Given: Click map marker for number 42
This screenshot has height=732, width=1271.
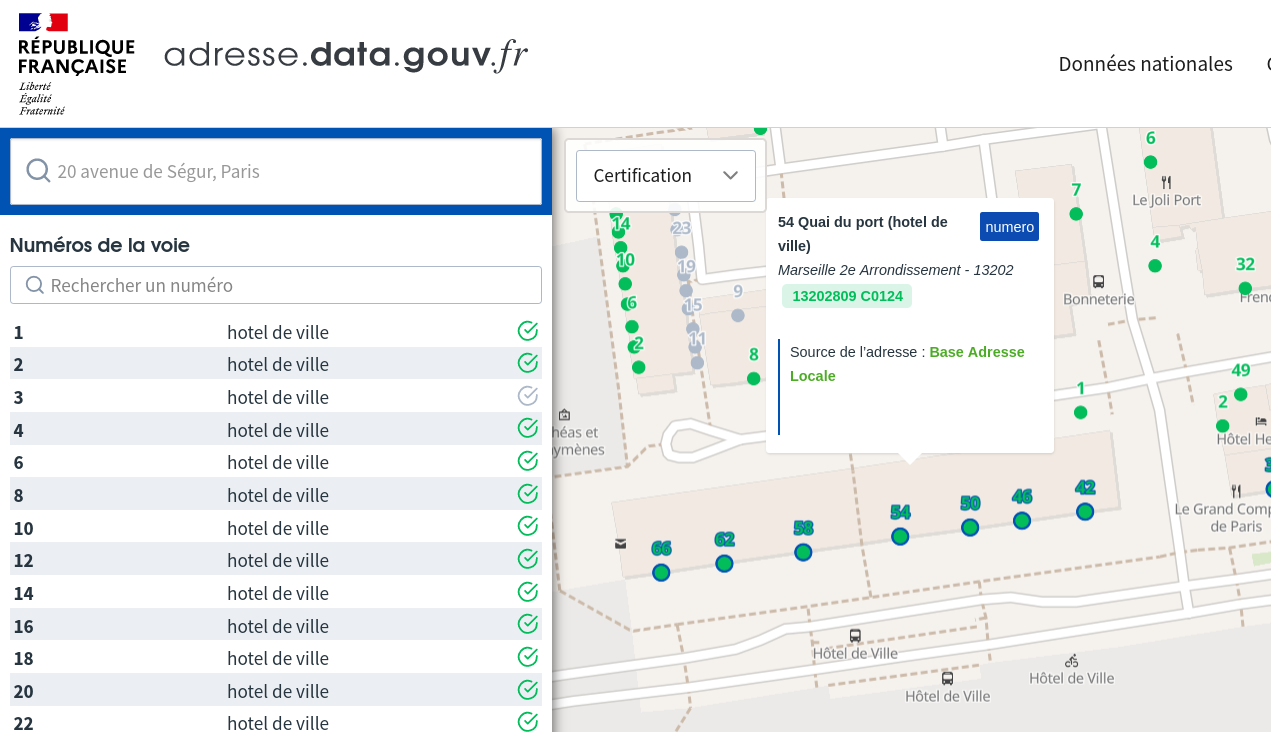Looking at the screenshot, I should (x=1085, y=511).
